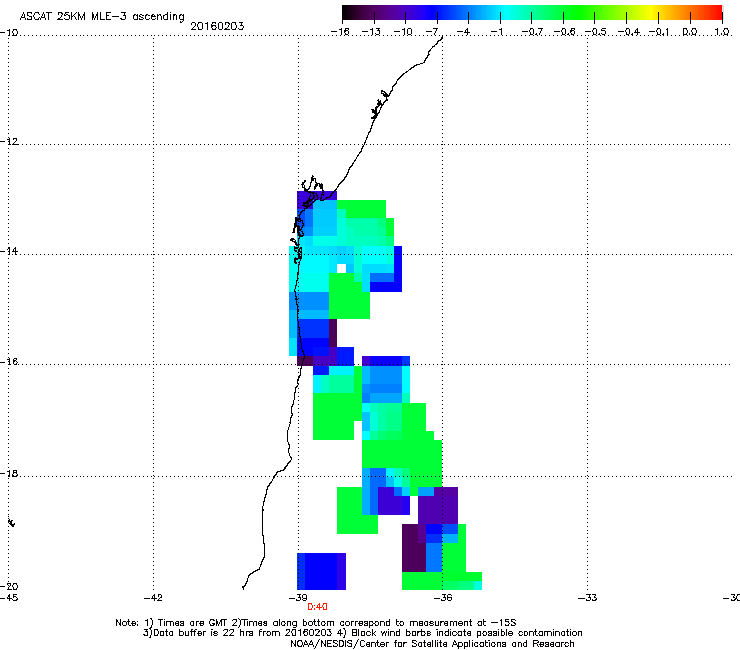Image resolution: width=740 pixels, height=650 pixels.
Task: Click the color scale label '-0.5'
Action: 596,32
